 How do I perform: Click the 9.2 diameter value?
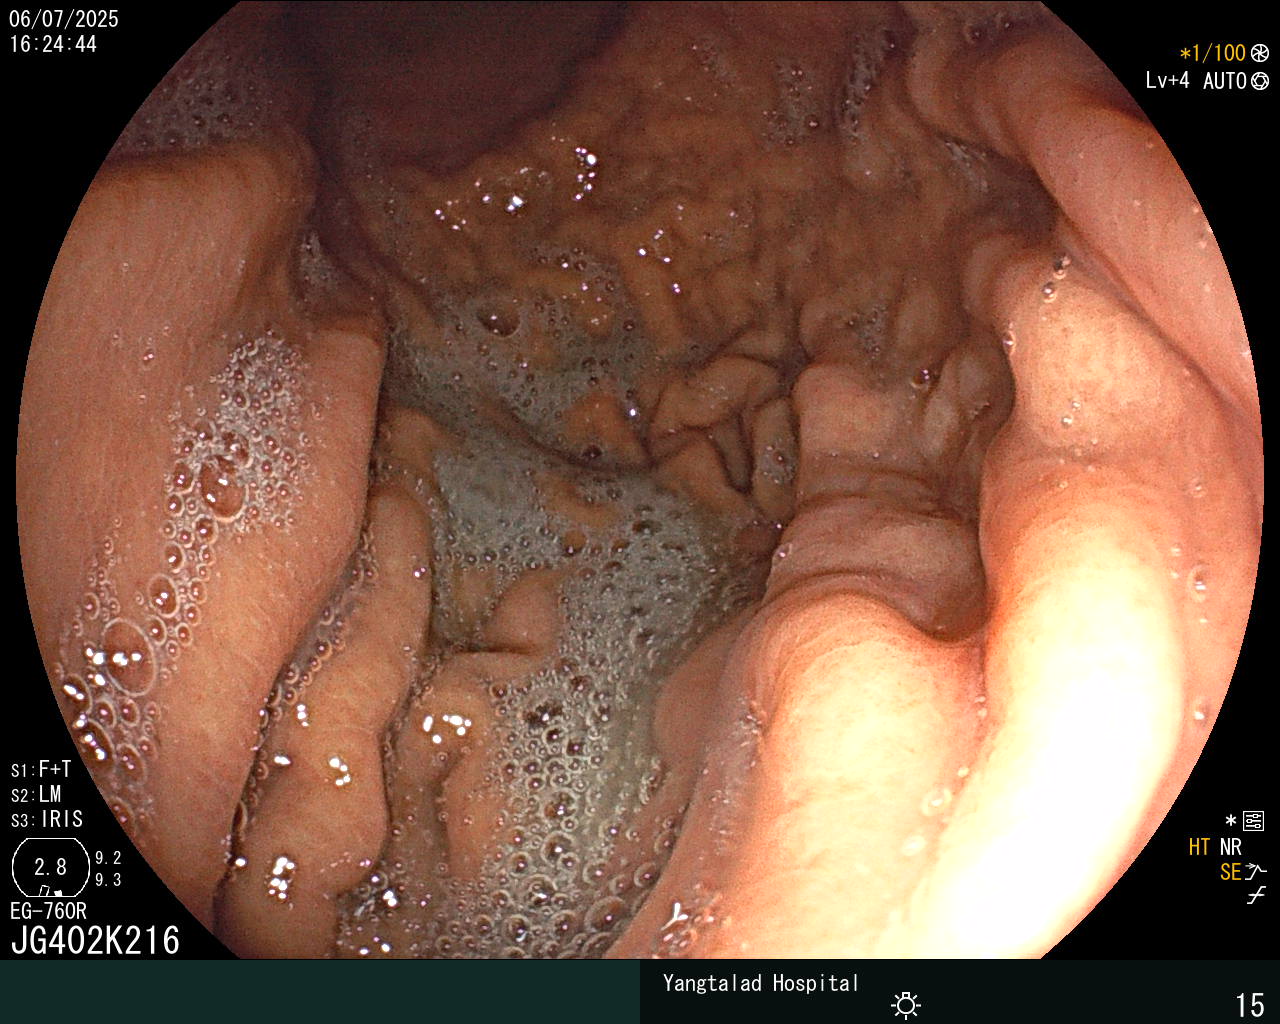[108, 858]
